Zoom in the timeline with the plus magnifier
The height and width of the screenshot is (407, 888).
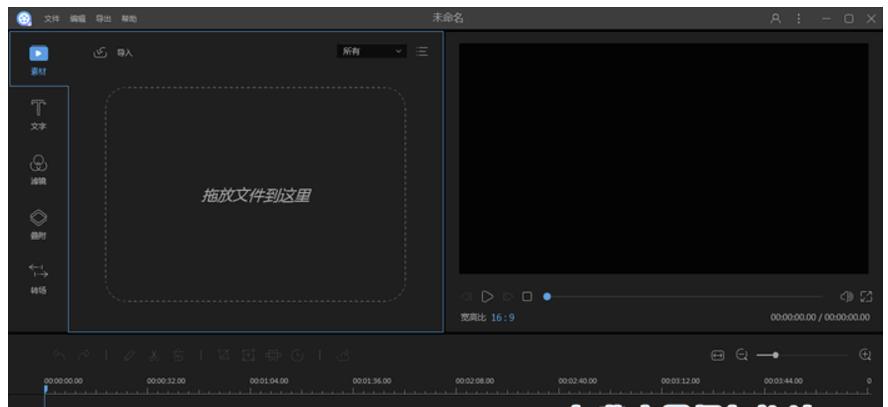(865, 355)
